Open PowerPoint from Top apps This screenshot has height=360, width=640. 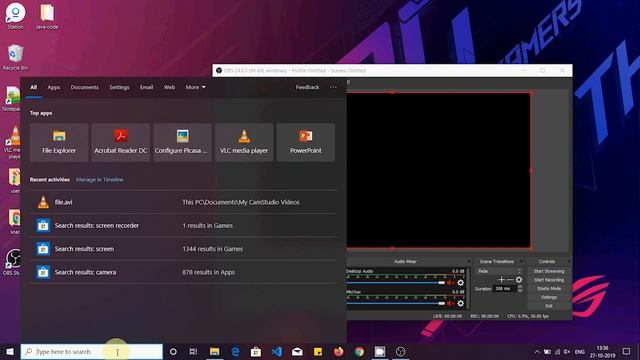point(306,142)
